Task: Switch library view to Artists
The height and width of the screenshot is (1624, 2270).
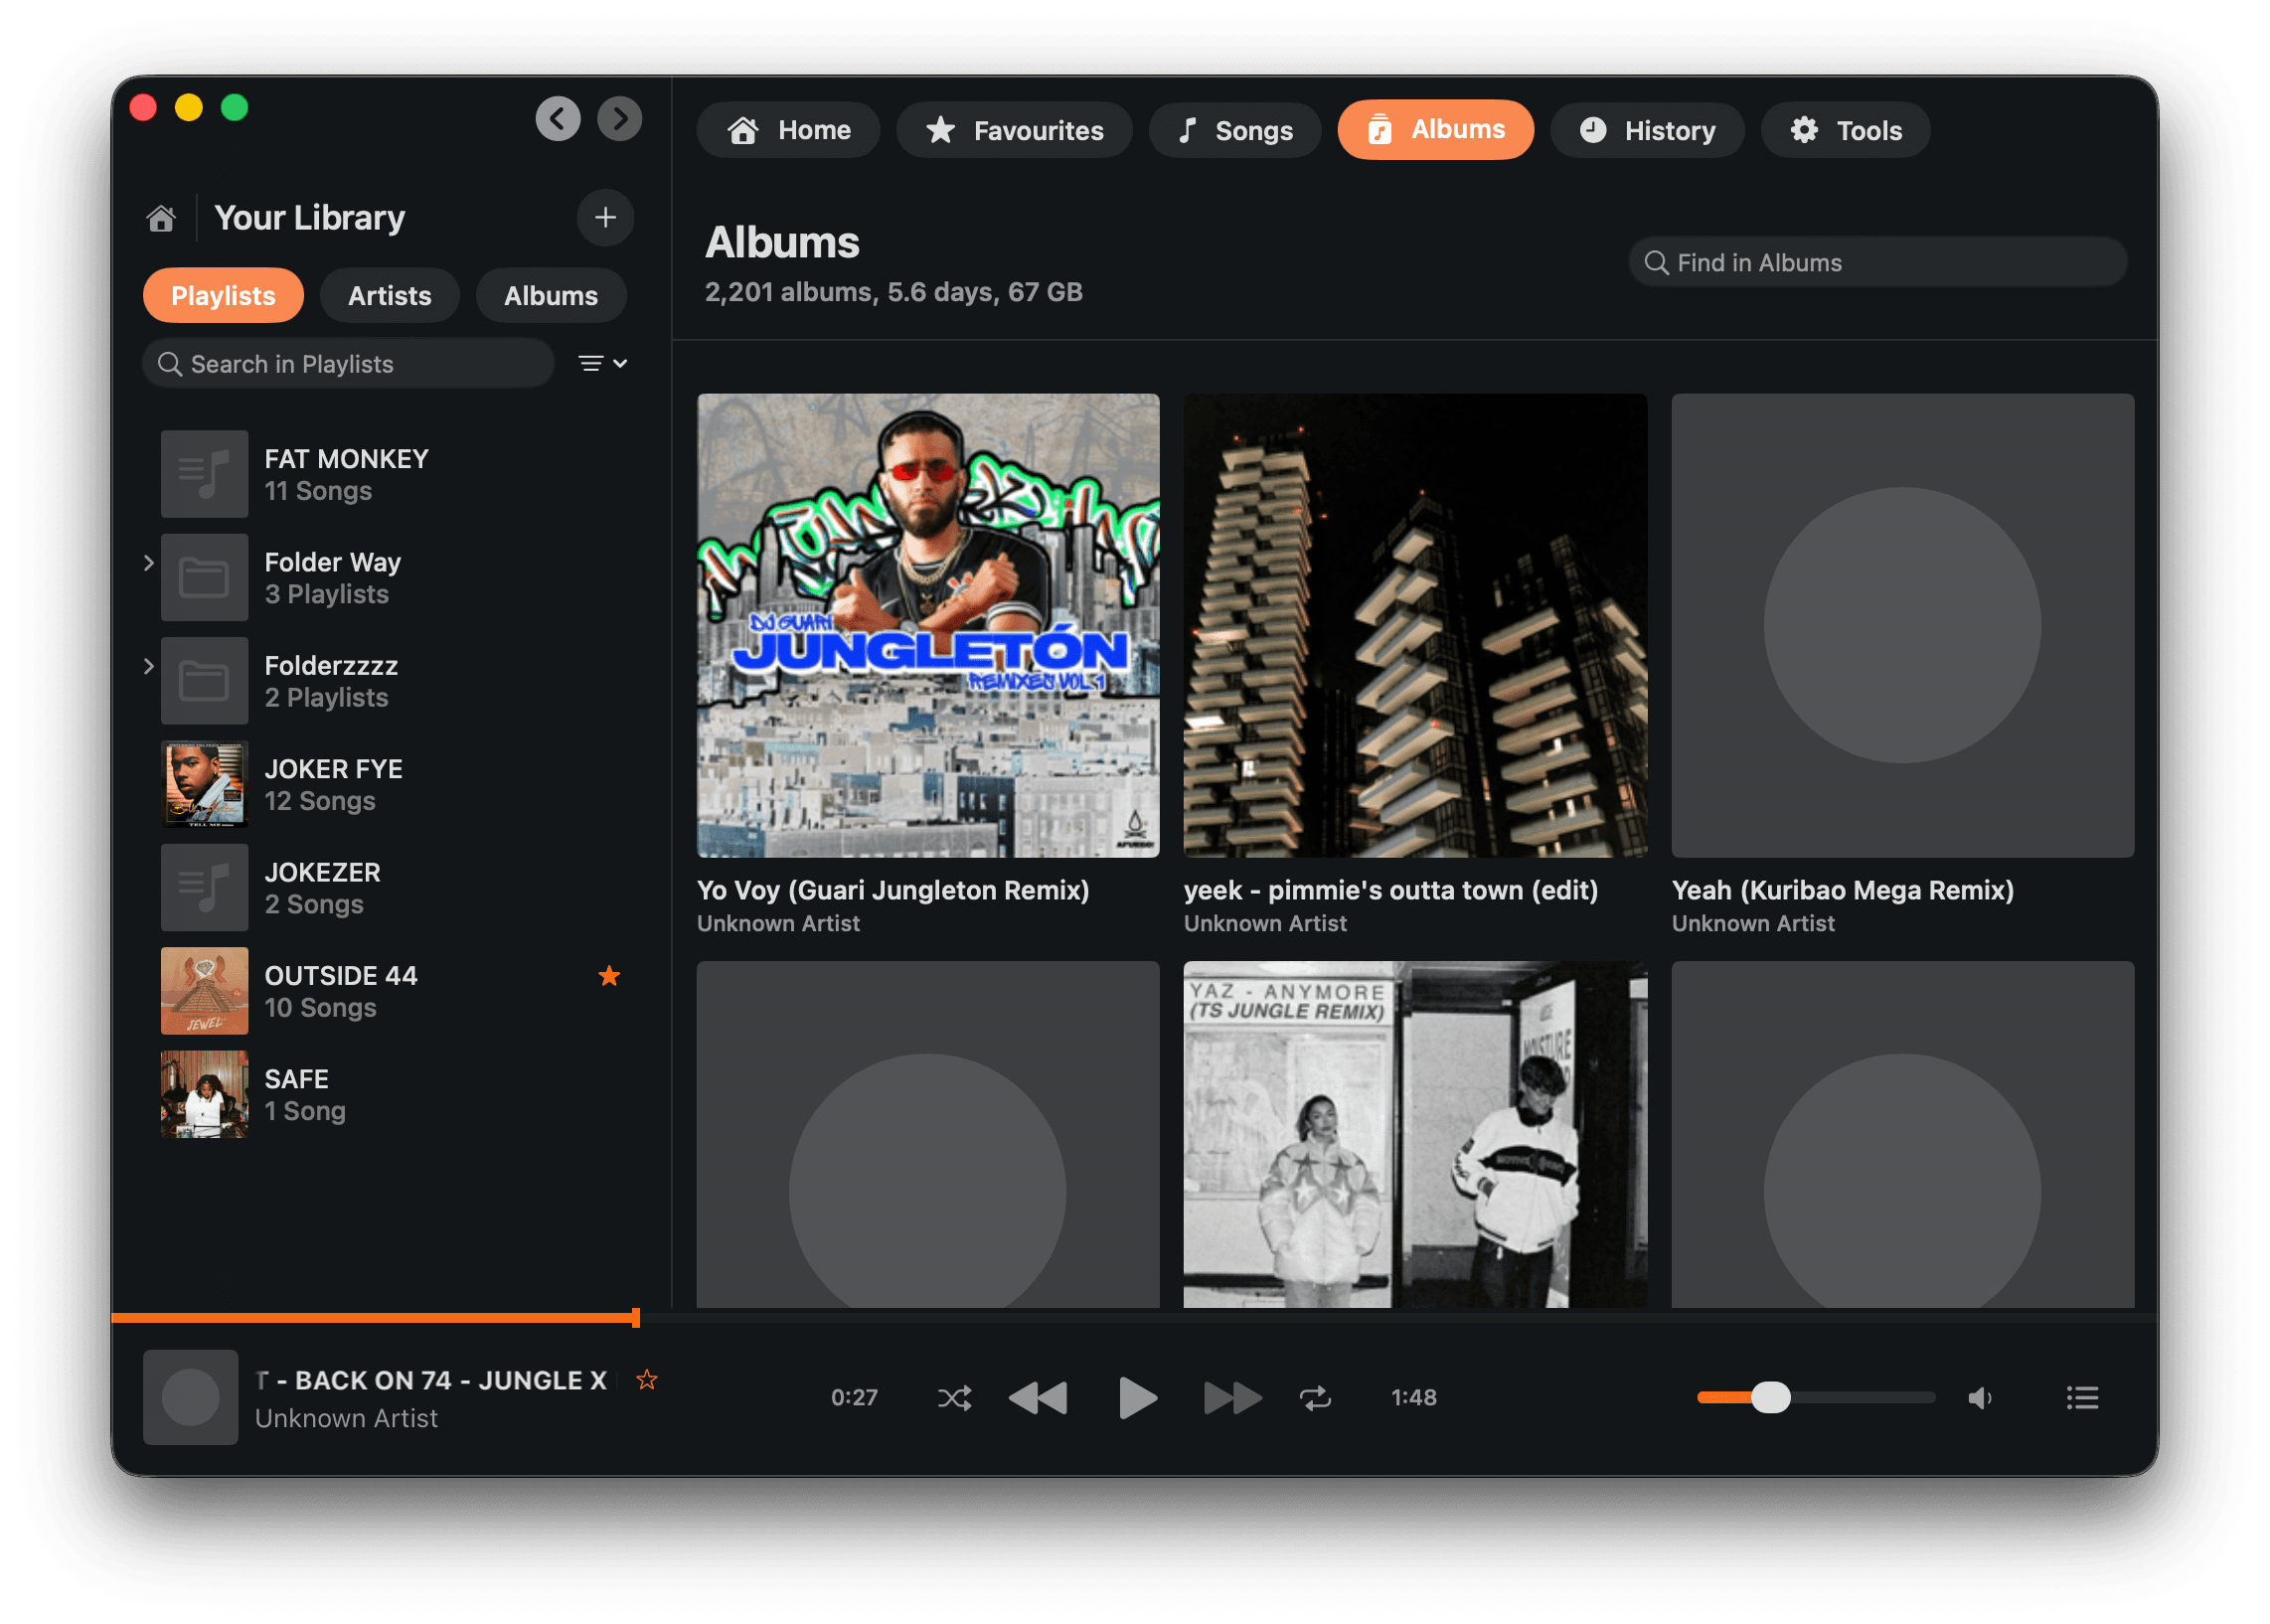Action: pos(389,295)
